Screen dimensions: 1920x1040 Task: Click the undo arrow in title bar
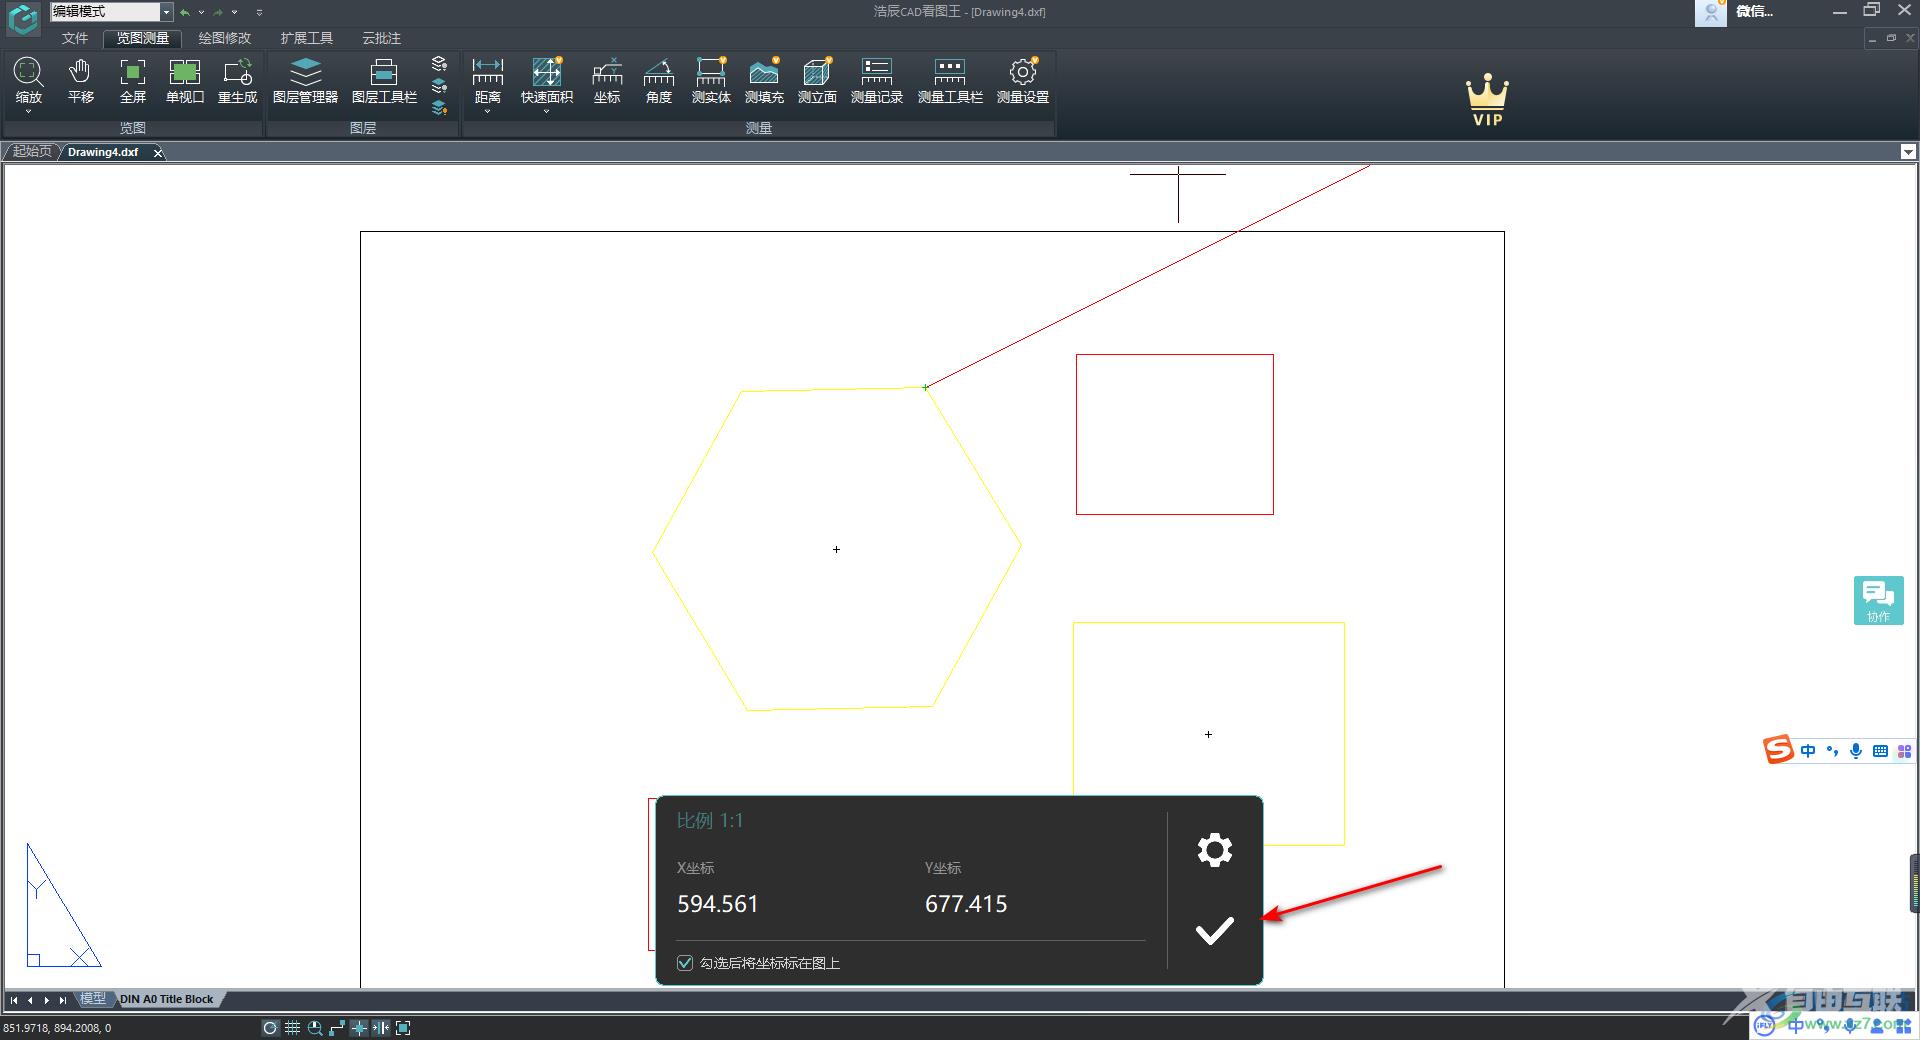[x=184, y=12]
